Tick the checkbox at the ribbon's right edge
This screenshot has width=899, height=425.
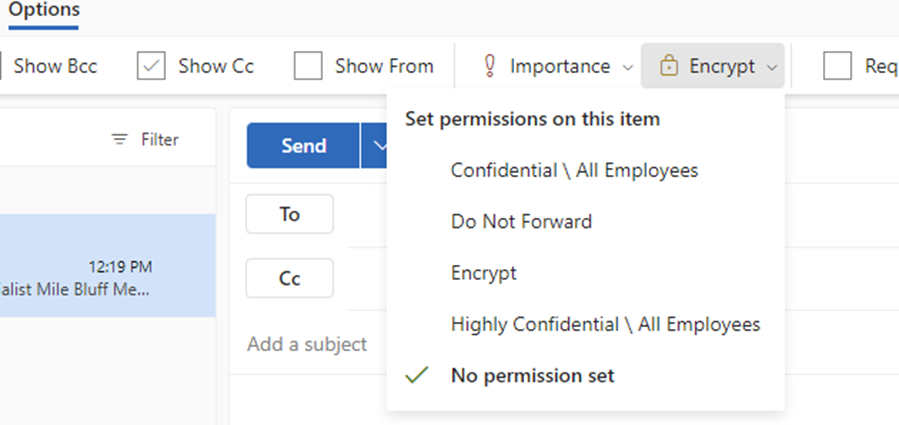[837, 67]
